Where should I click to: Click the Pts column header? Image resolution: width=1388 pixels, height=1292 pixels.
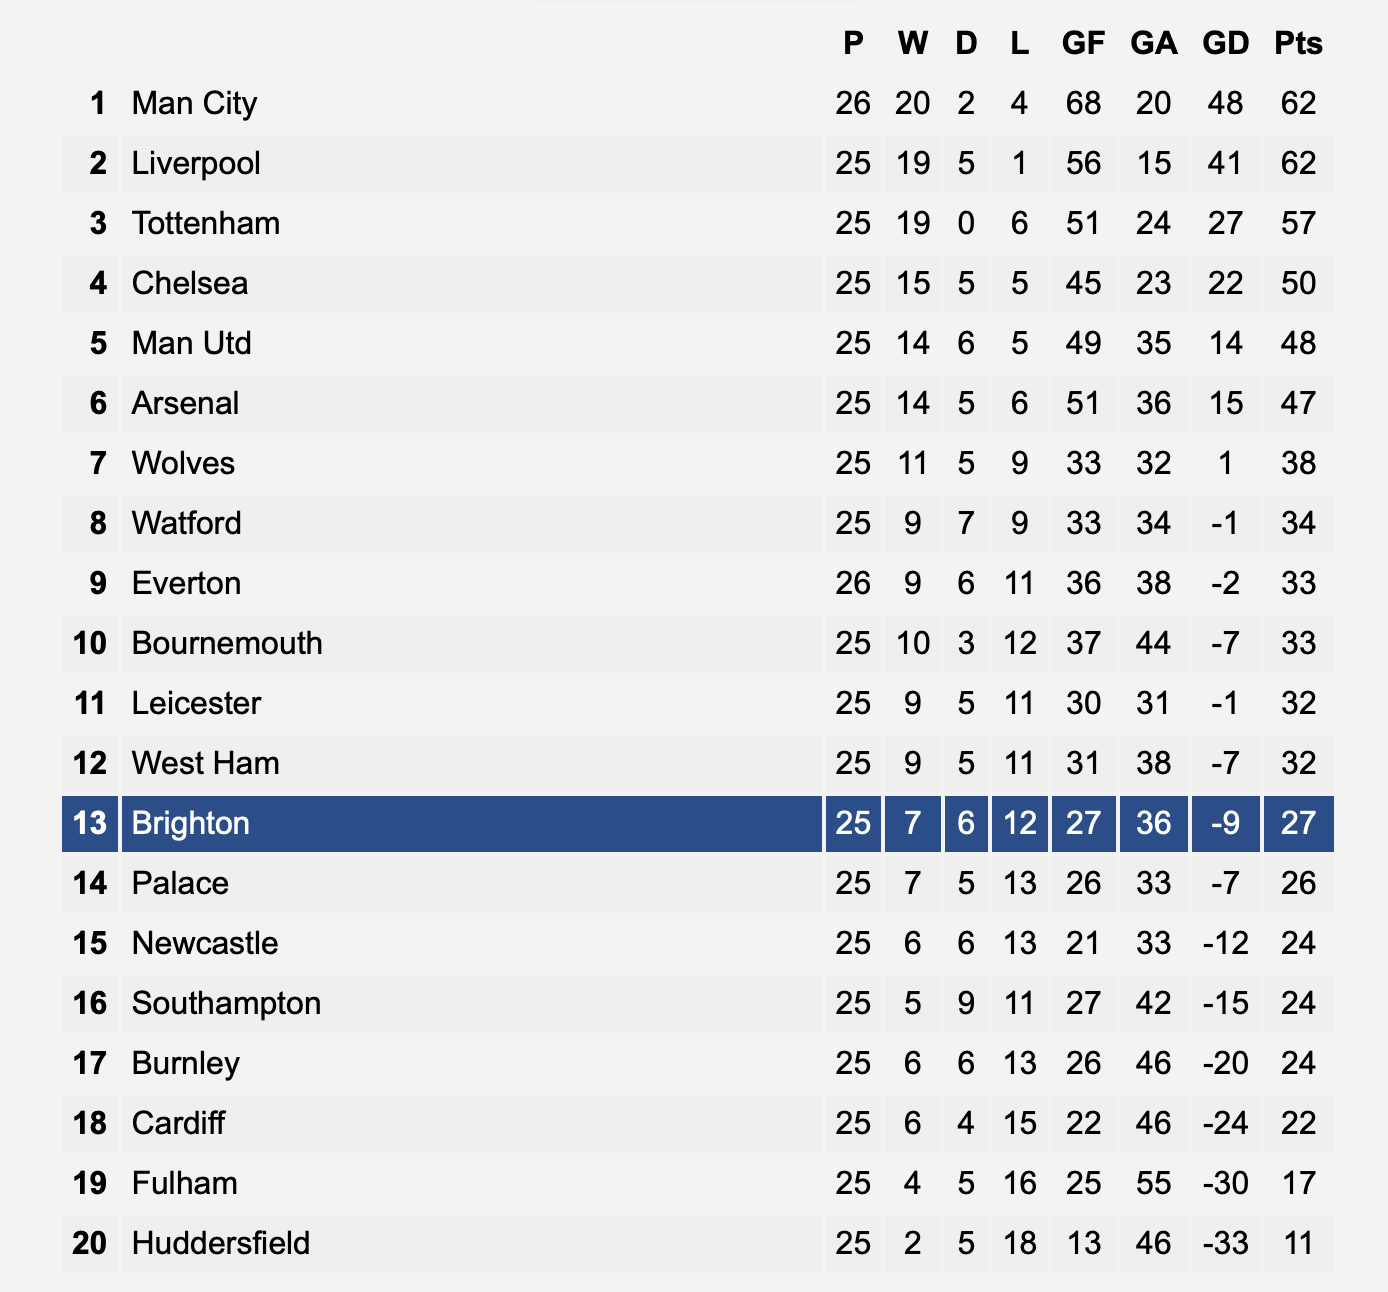tap(1298, 43)
